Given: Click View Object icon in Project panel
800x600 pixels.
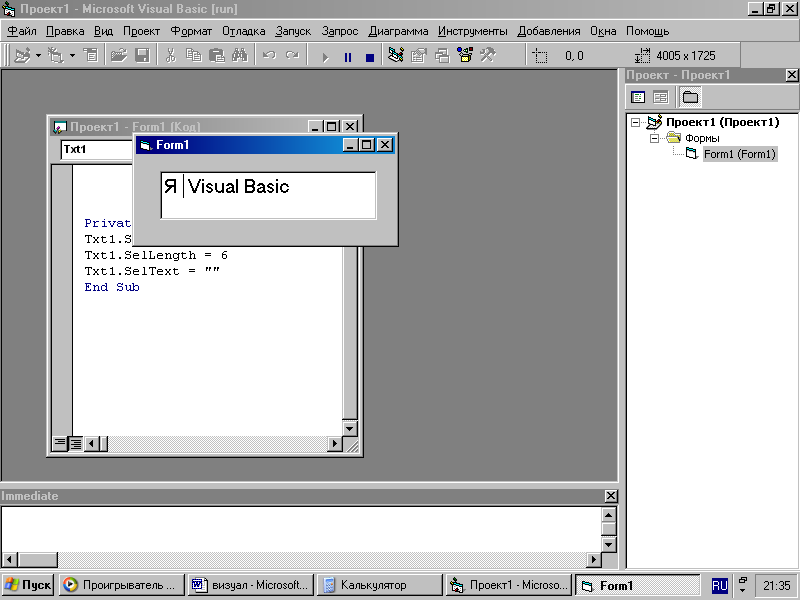Looking at the screenshot, I should 661,97.
